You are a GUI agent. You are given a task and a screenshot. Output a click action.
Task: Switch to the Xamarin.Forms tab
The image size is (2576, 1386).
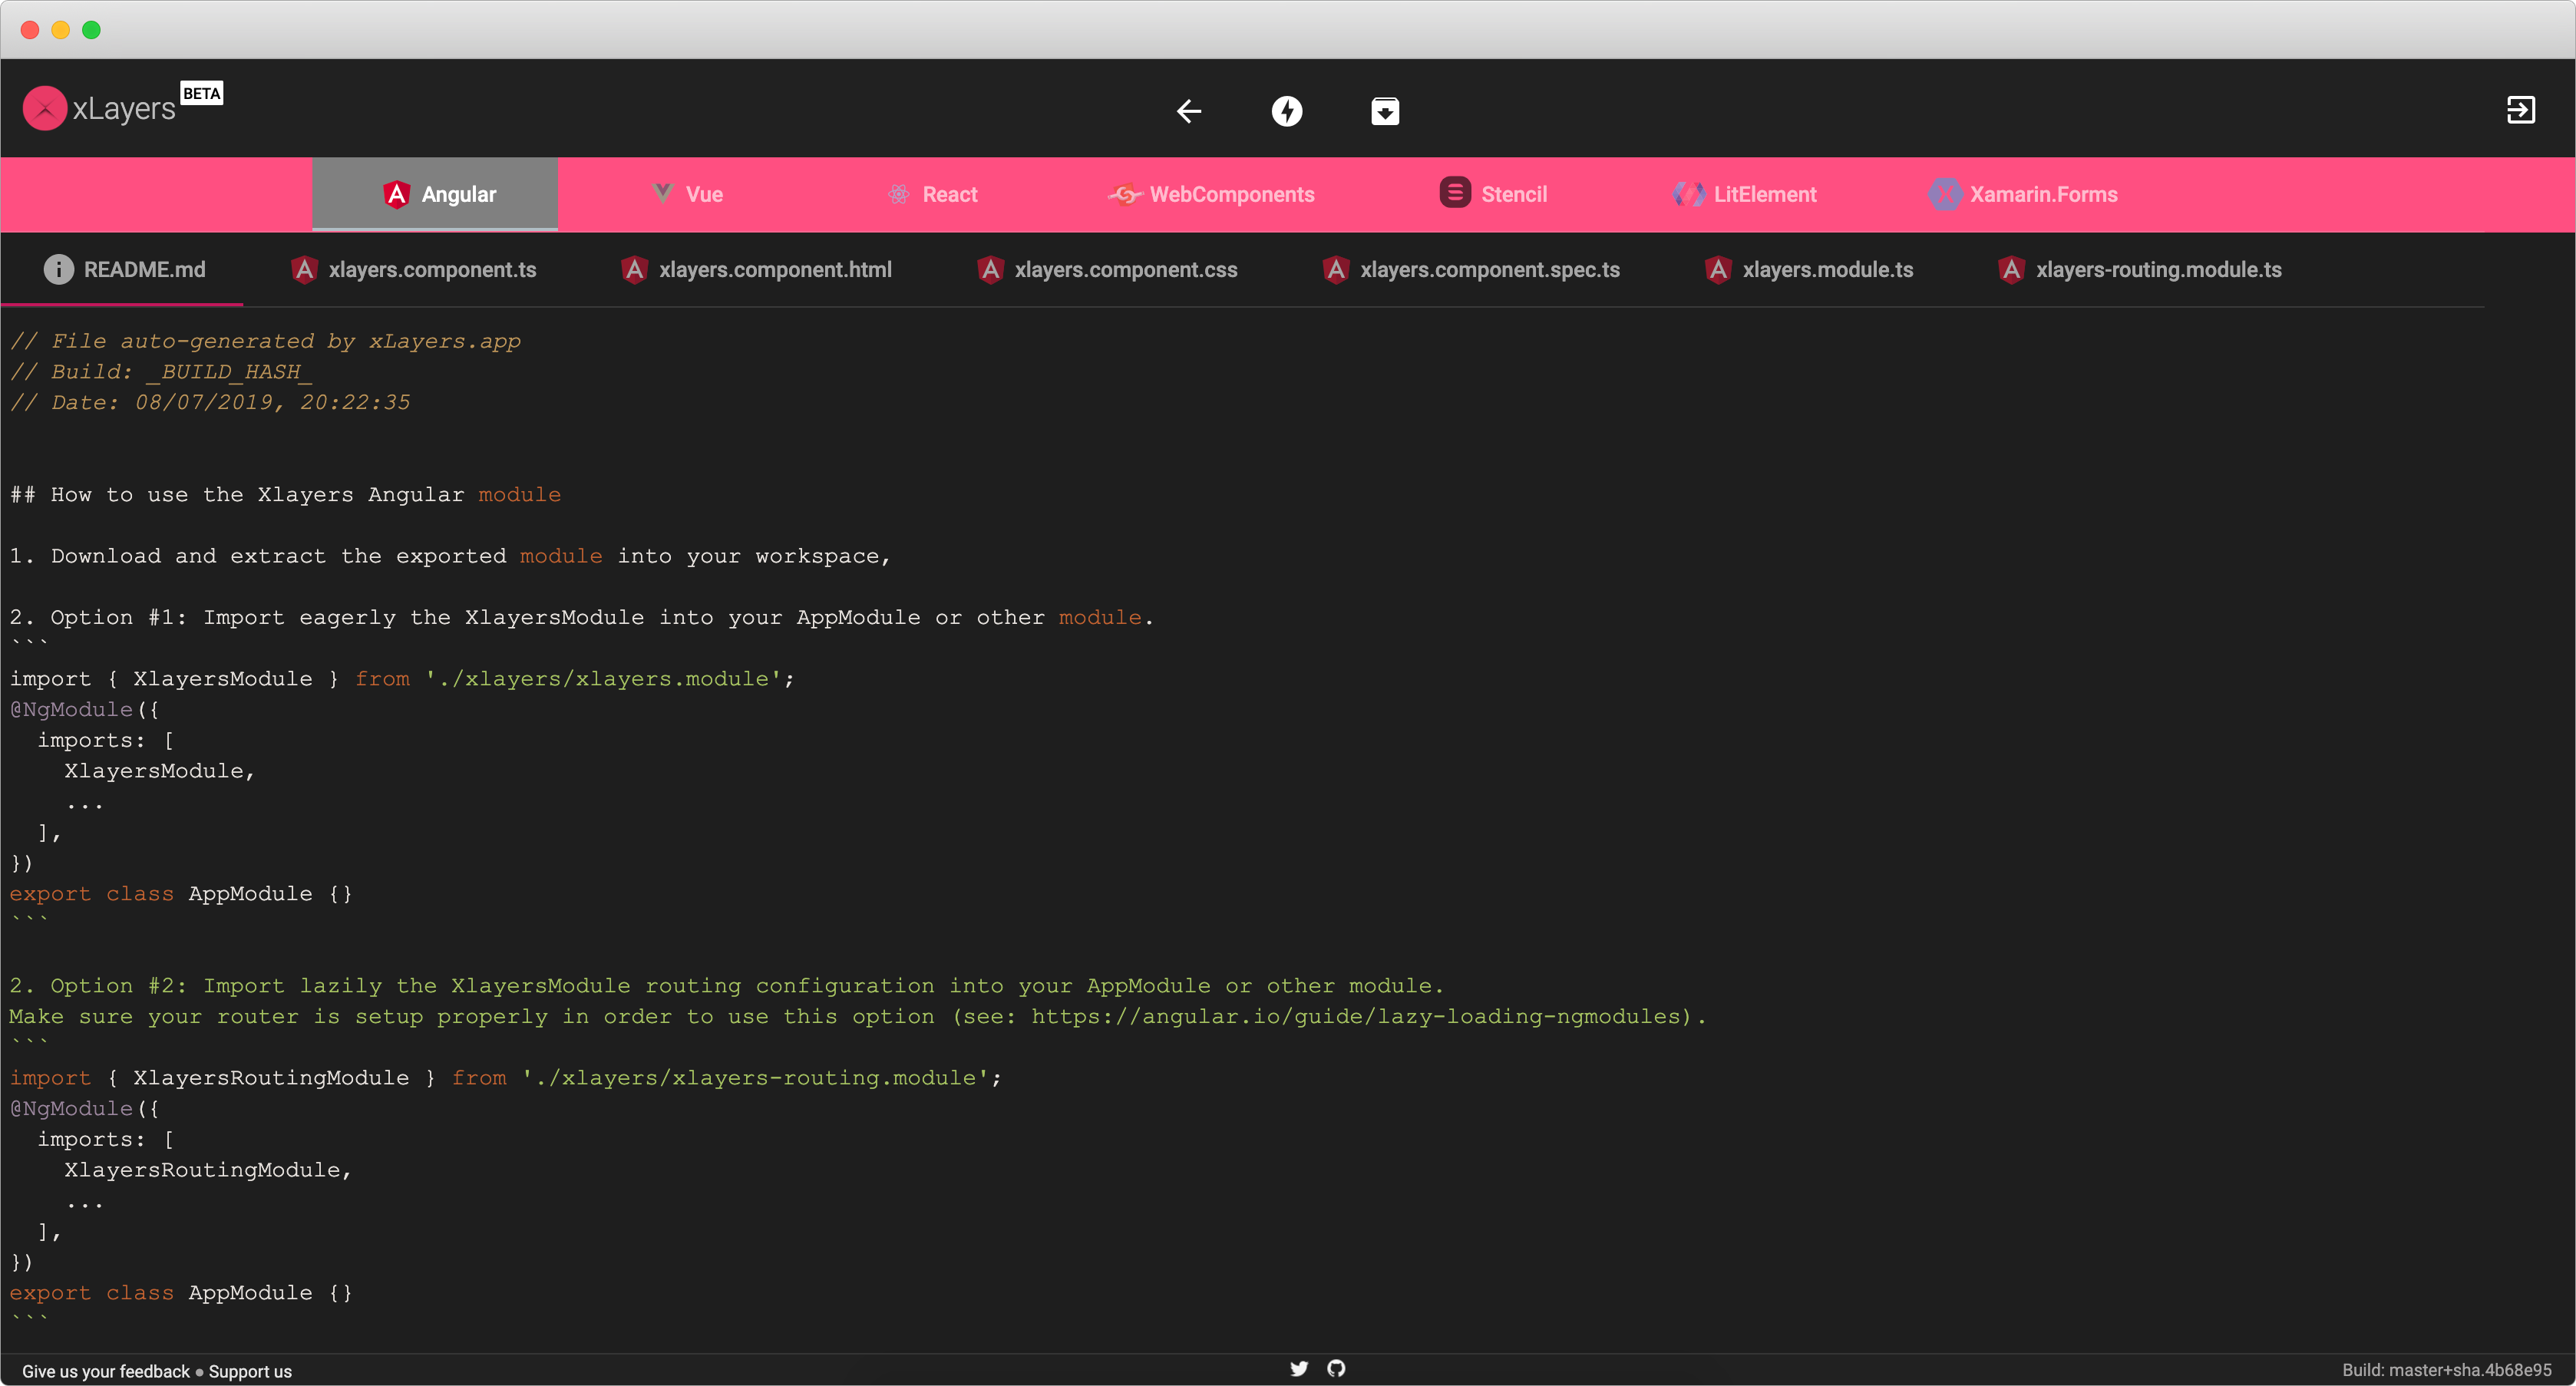pyautogui.click(x=2023, y=194)
